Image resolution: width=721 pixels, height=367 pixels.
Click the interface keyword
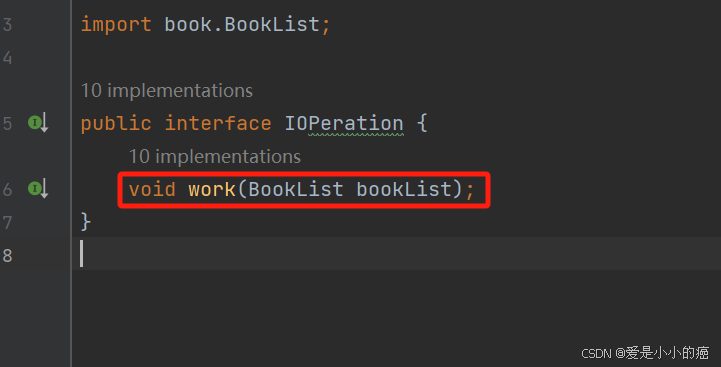tap(218, 123)
